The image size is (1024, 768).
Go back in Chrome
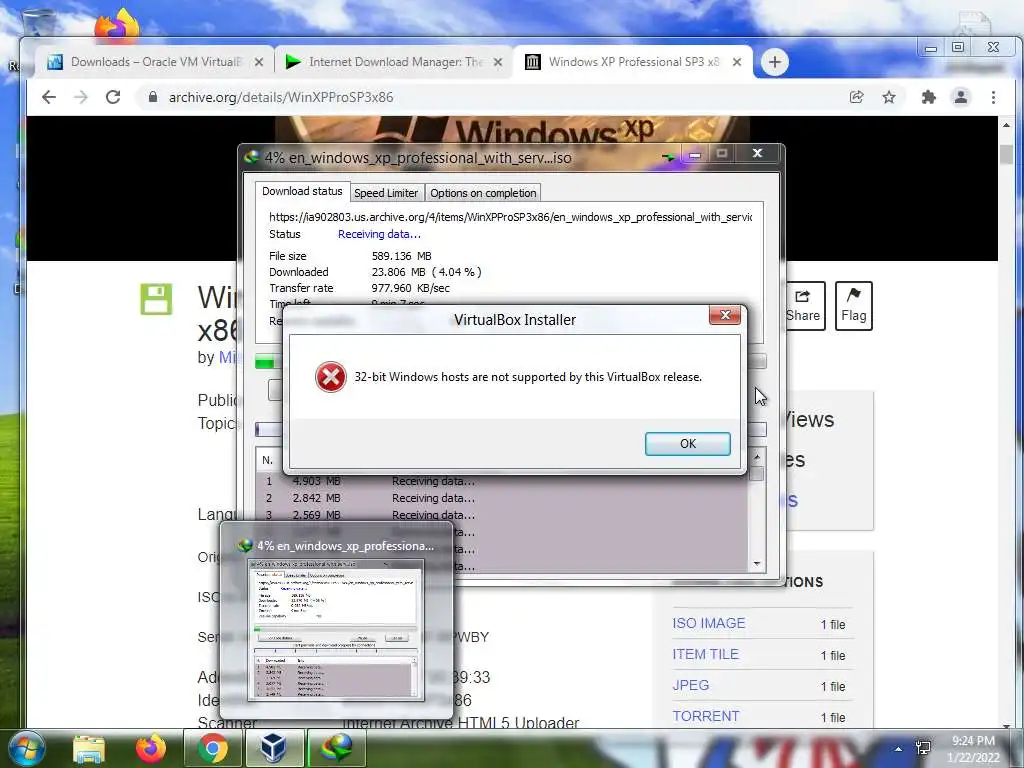[x=49, y=97]
